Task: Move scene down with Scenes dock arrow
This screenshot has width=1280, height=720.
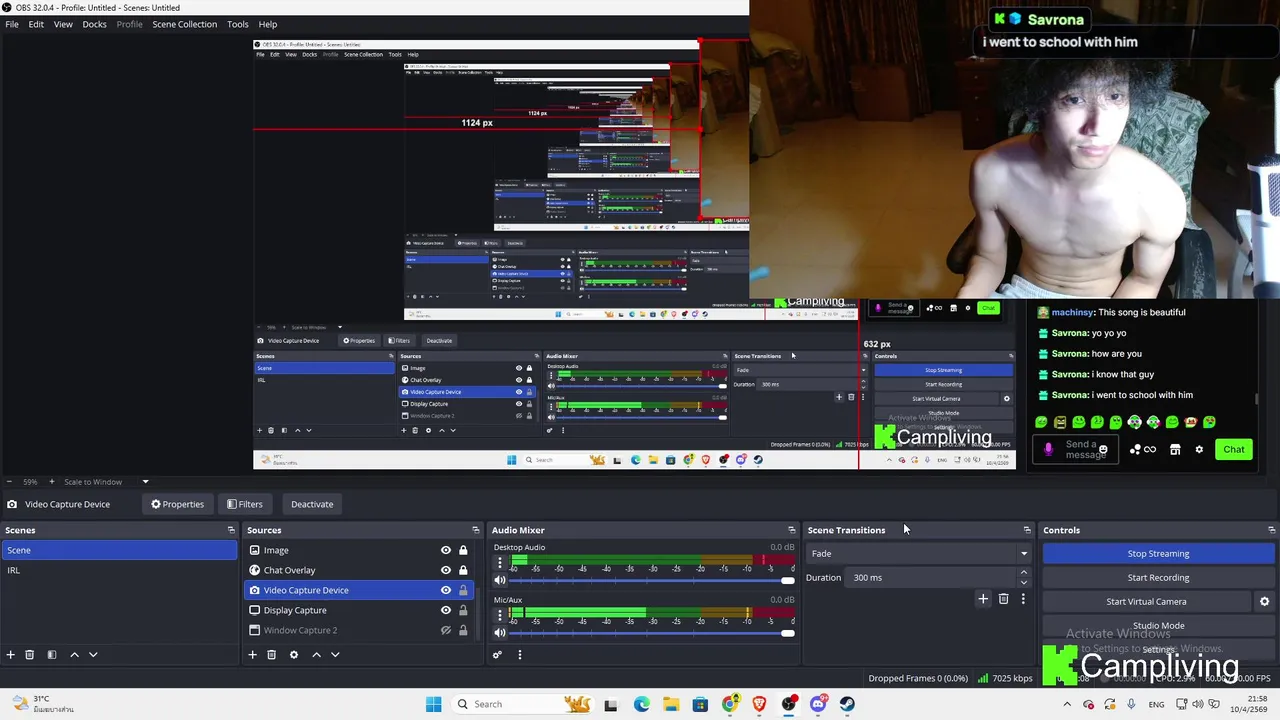Action: [x=93, y=654]
